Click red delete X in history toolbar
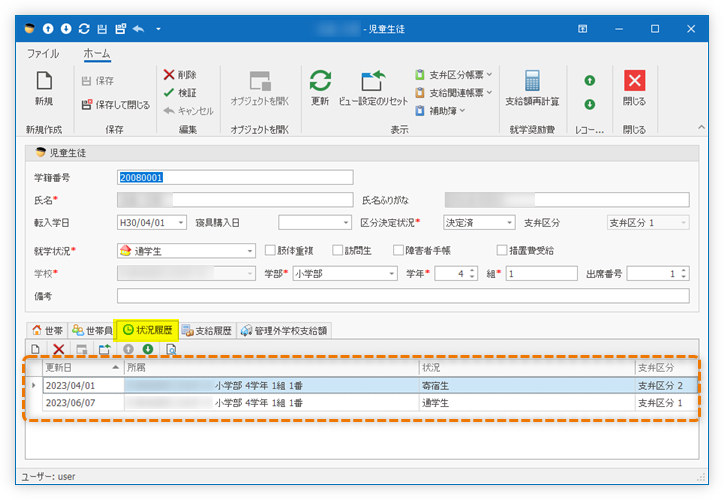The height and width of the screenshot is (500, 724). pos(59,349)
